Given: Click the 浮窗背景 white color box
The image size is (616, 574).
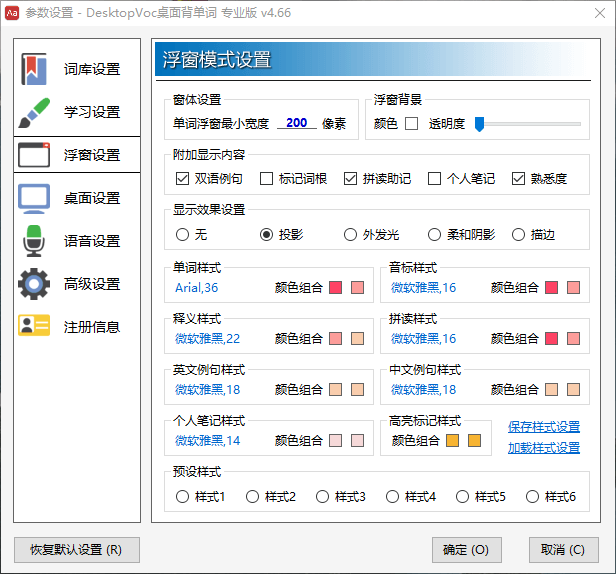Looking at the screenshot, I should coord(411,123).
